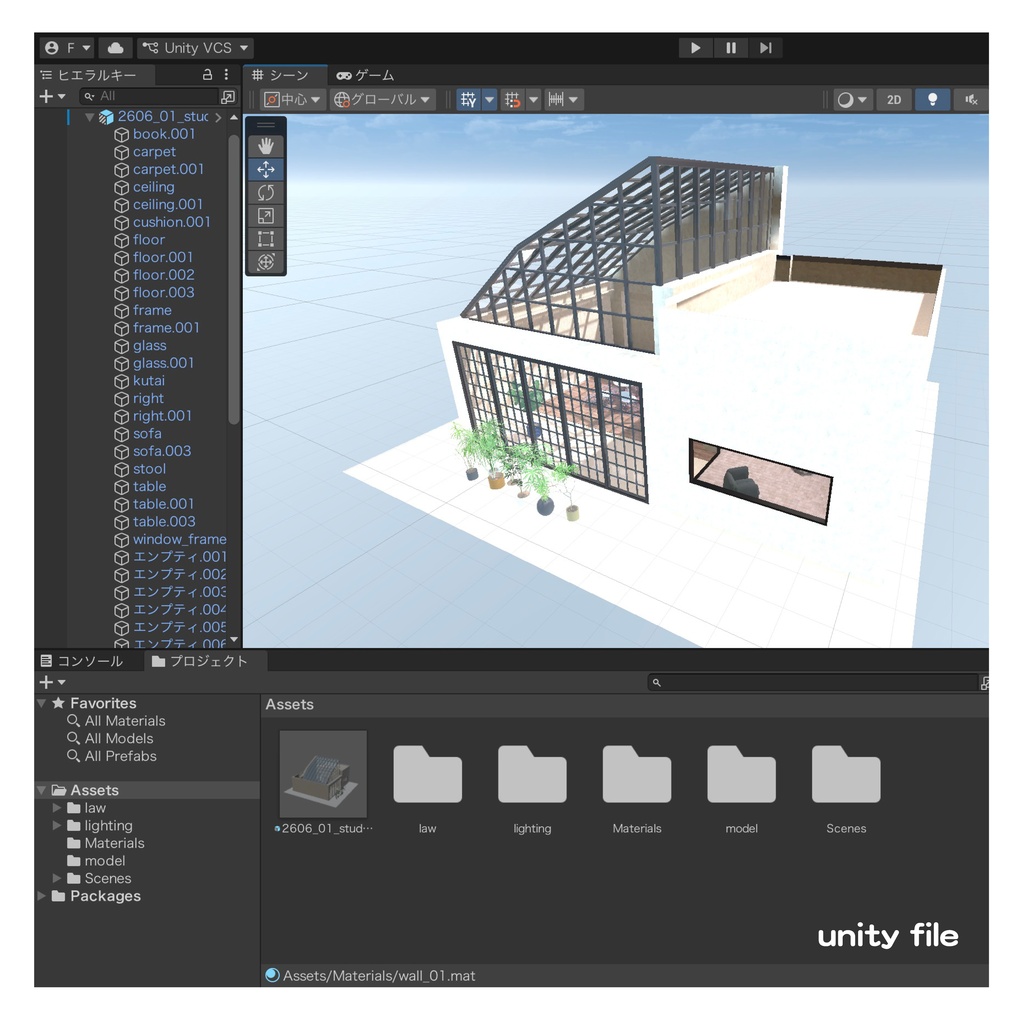Select window_frame object in hierarchy
Image resolution: width=1024 pixels, height=1024 pixels.
click(179, 539)
